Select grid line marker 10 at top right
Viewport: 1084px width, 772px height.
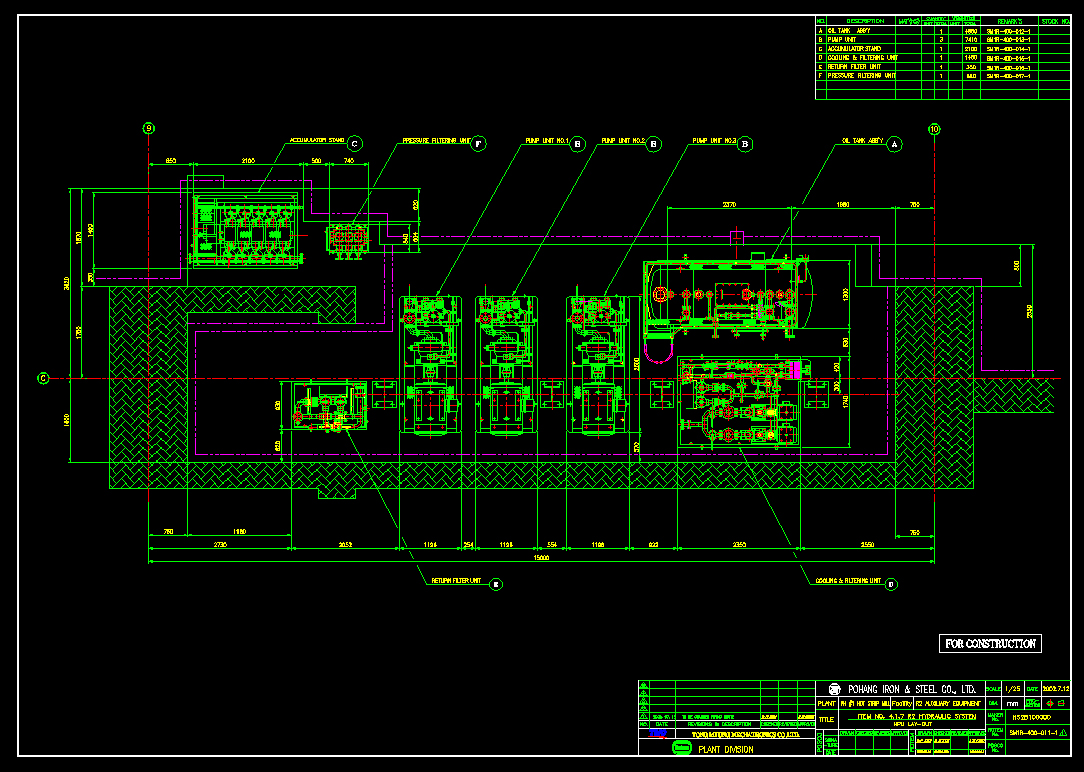tap(934, 128)
